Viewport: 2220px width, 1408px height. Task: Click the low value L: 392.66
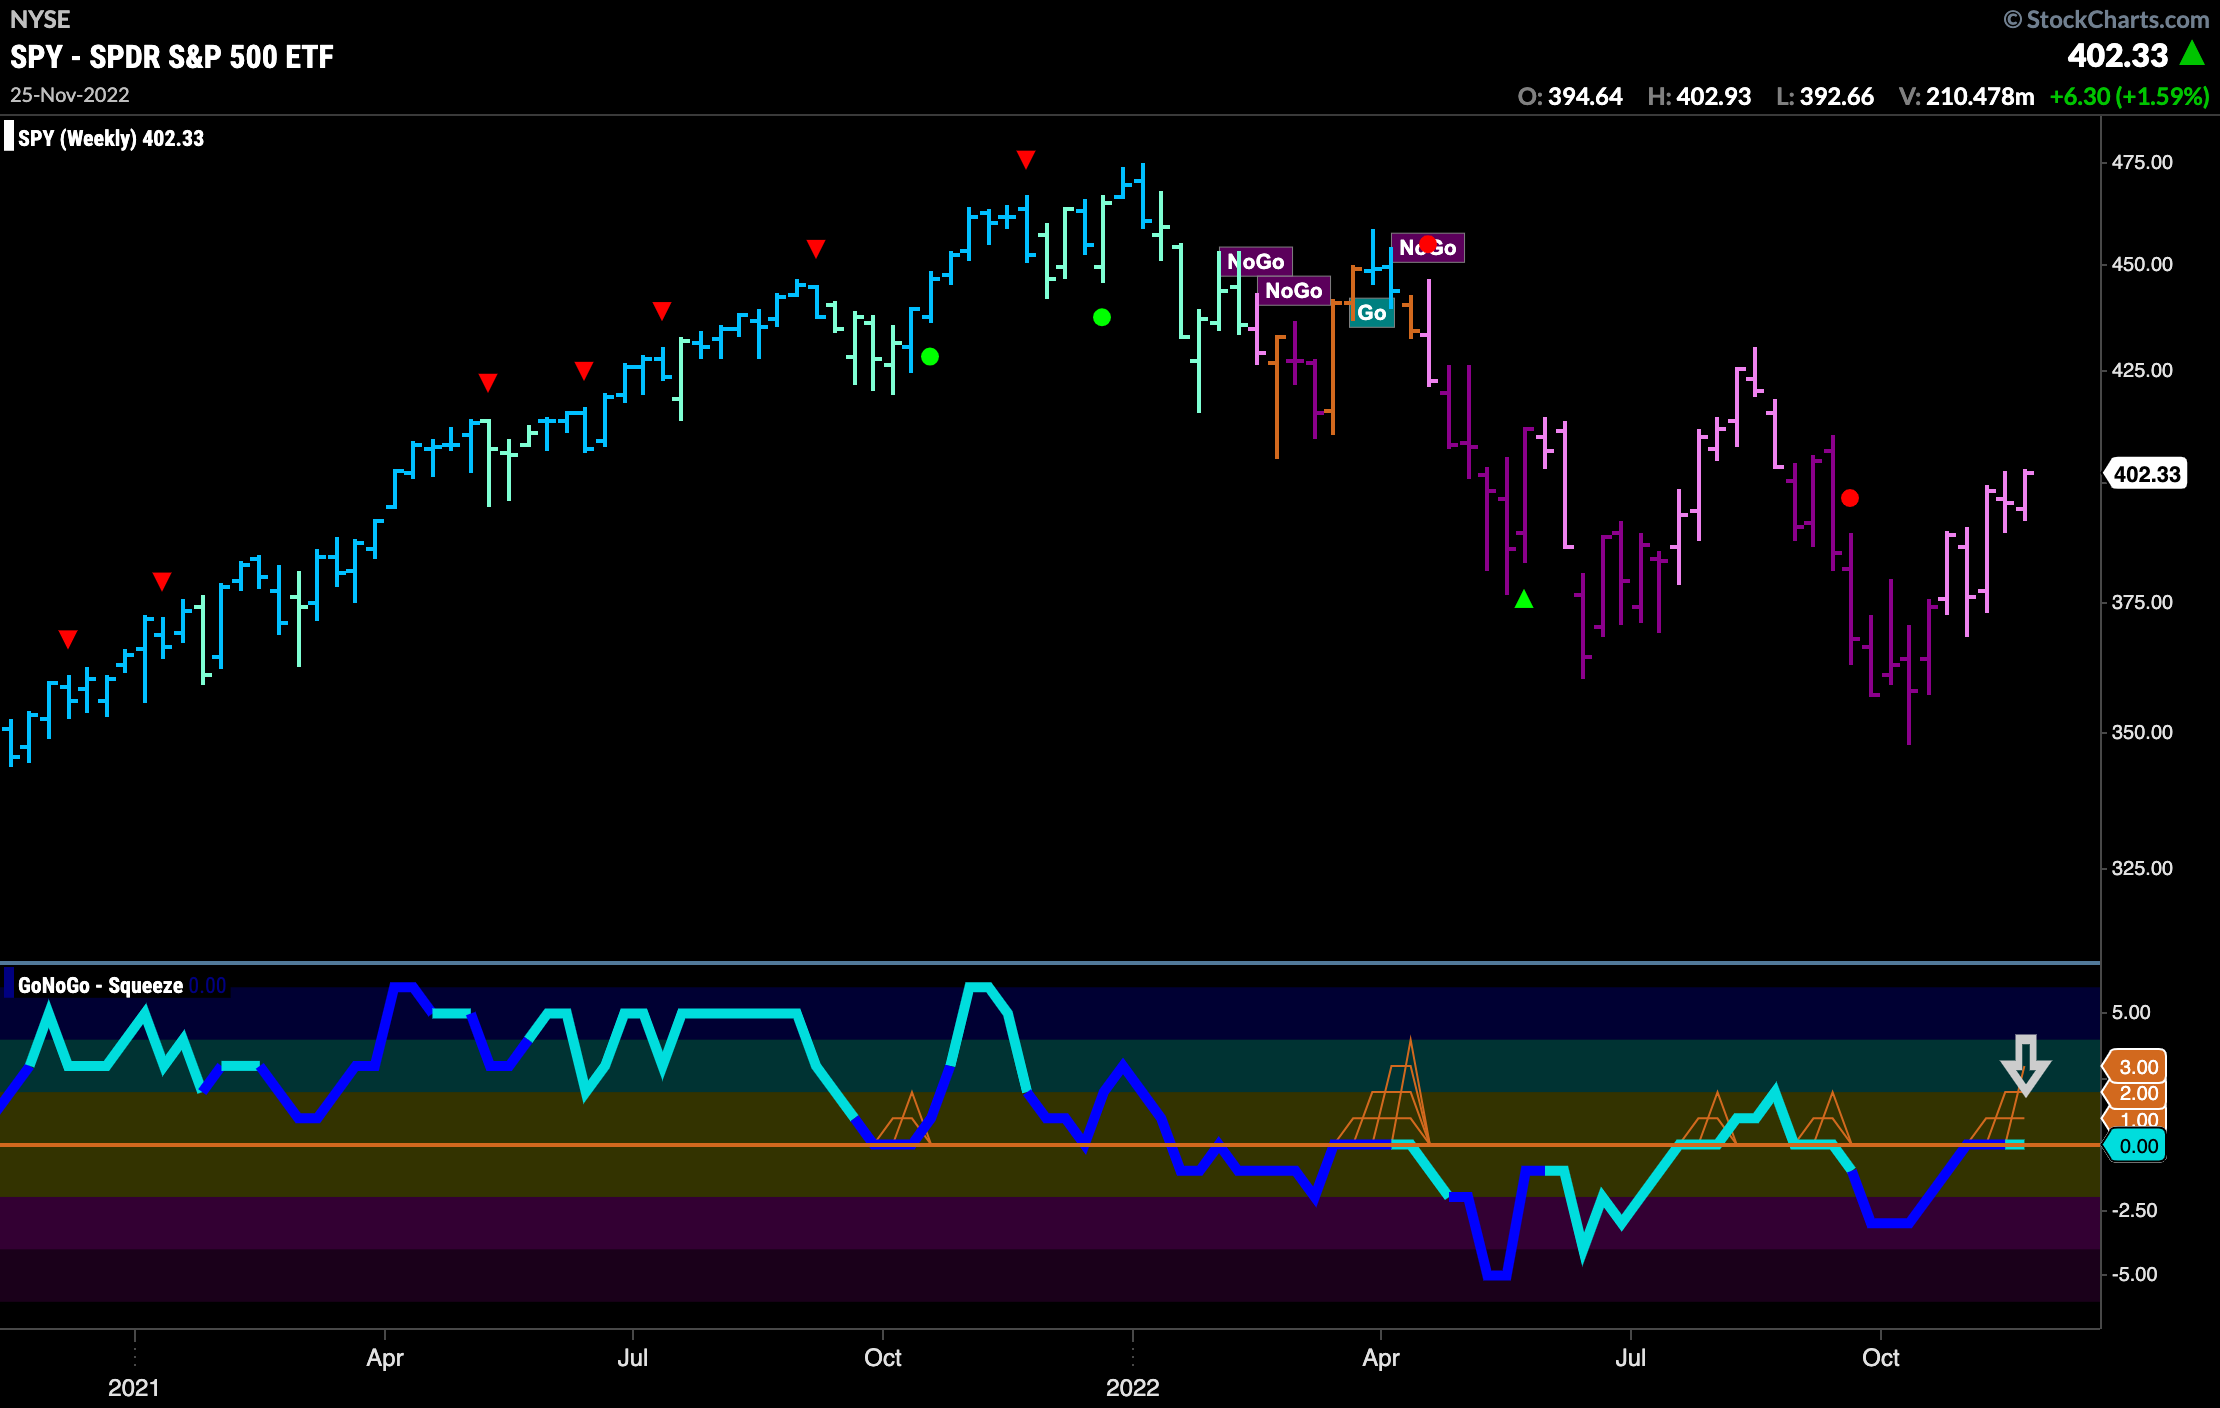[1825, 97]
